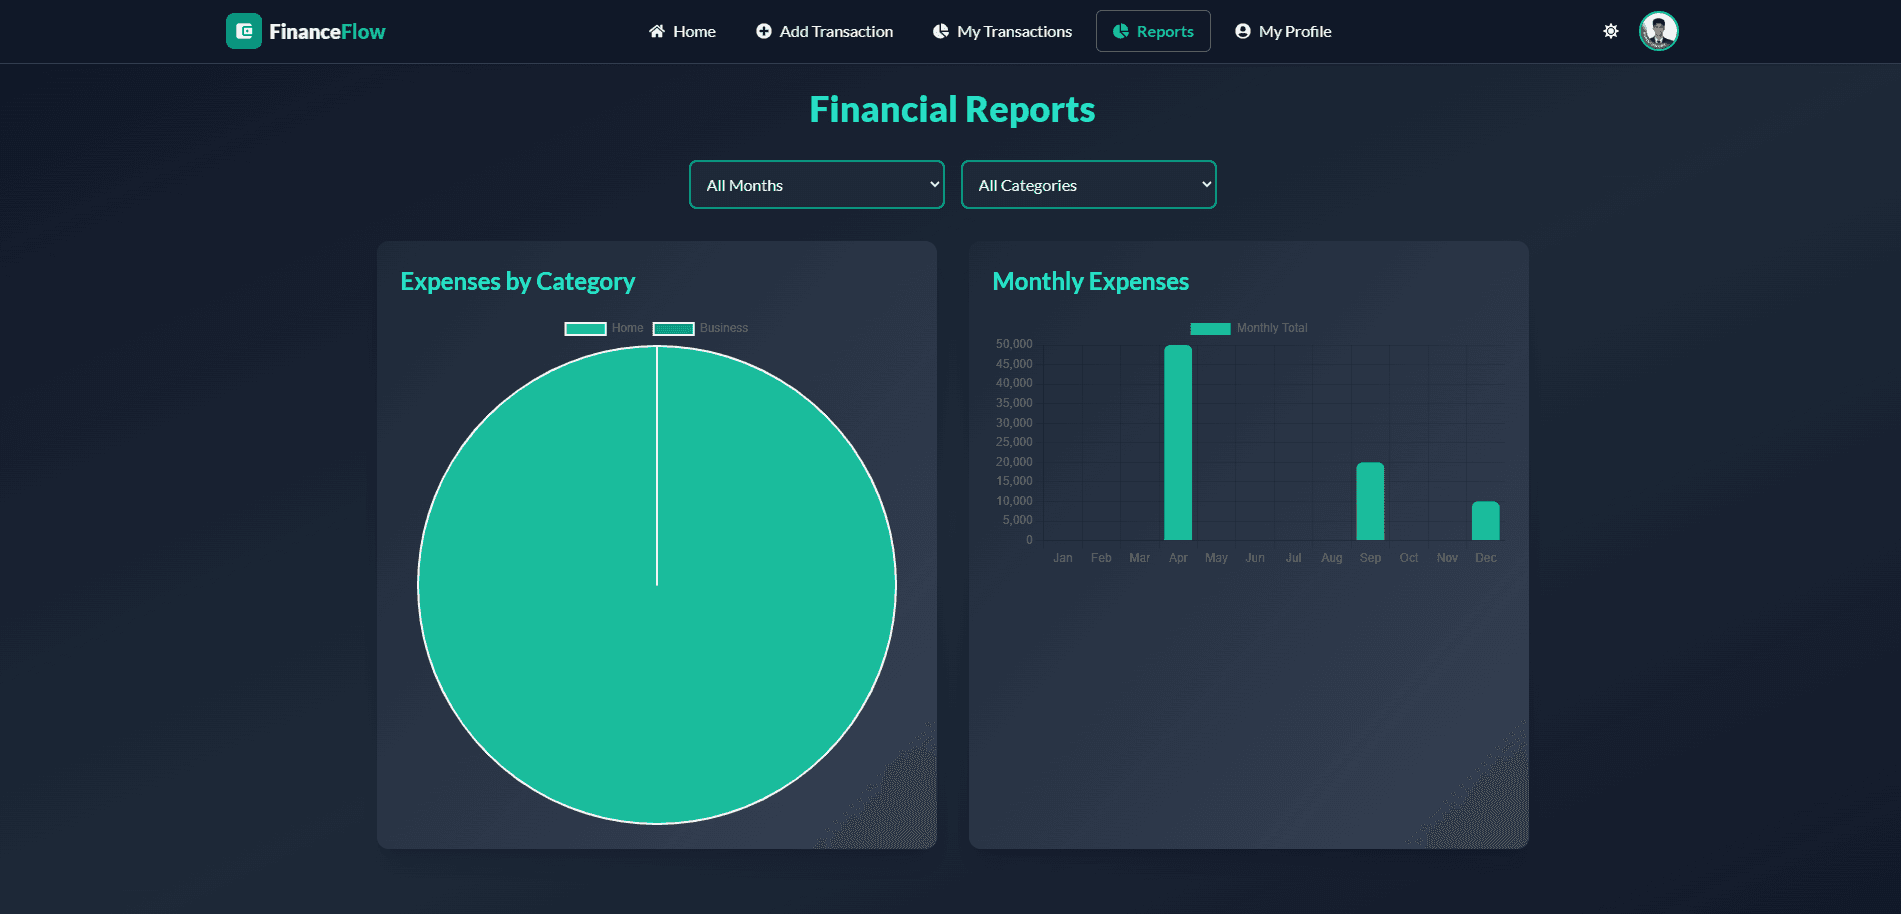Toggle the Home legend swatch
This screenshot has height=914, width=1901.
click(x=585, y=328)
